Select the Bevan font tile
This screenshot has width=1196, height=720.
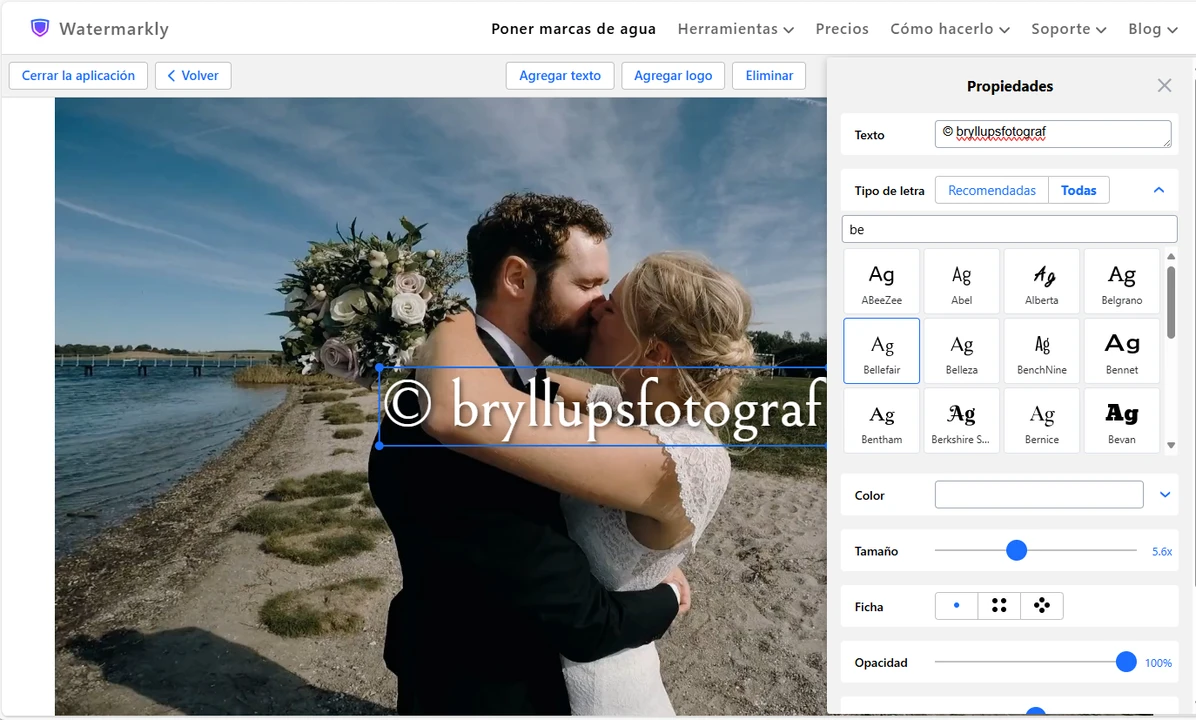[x=1121, y=421]
